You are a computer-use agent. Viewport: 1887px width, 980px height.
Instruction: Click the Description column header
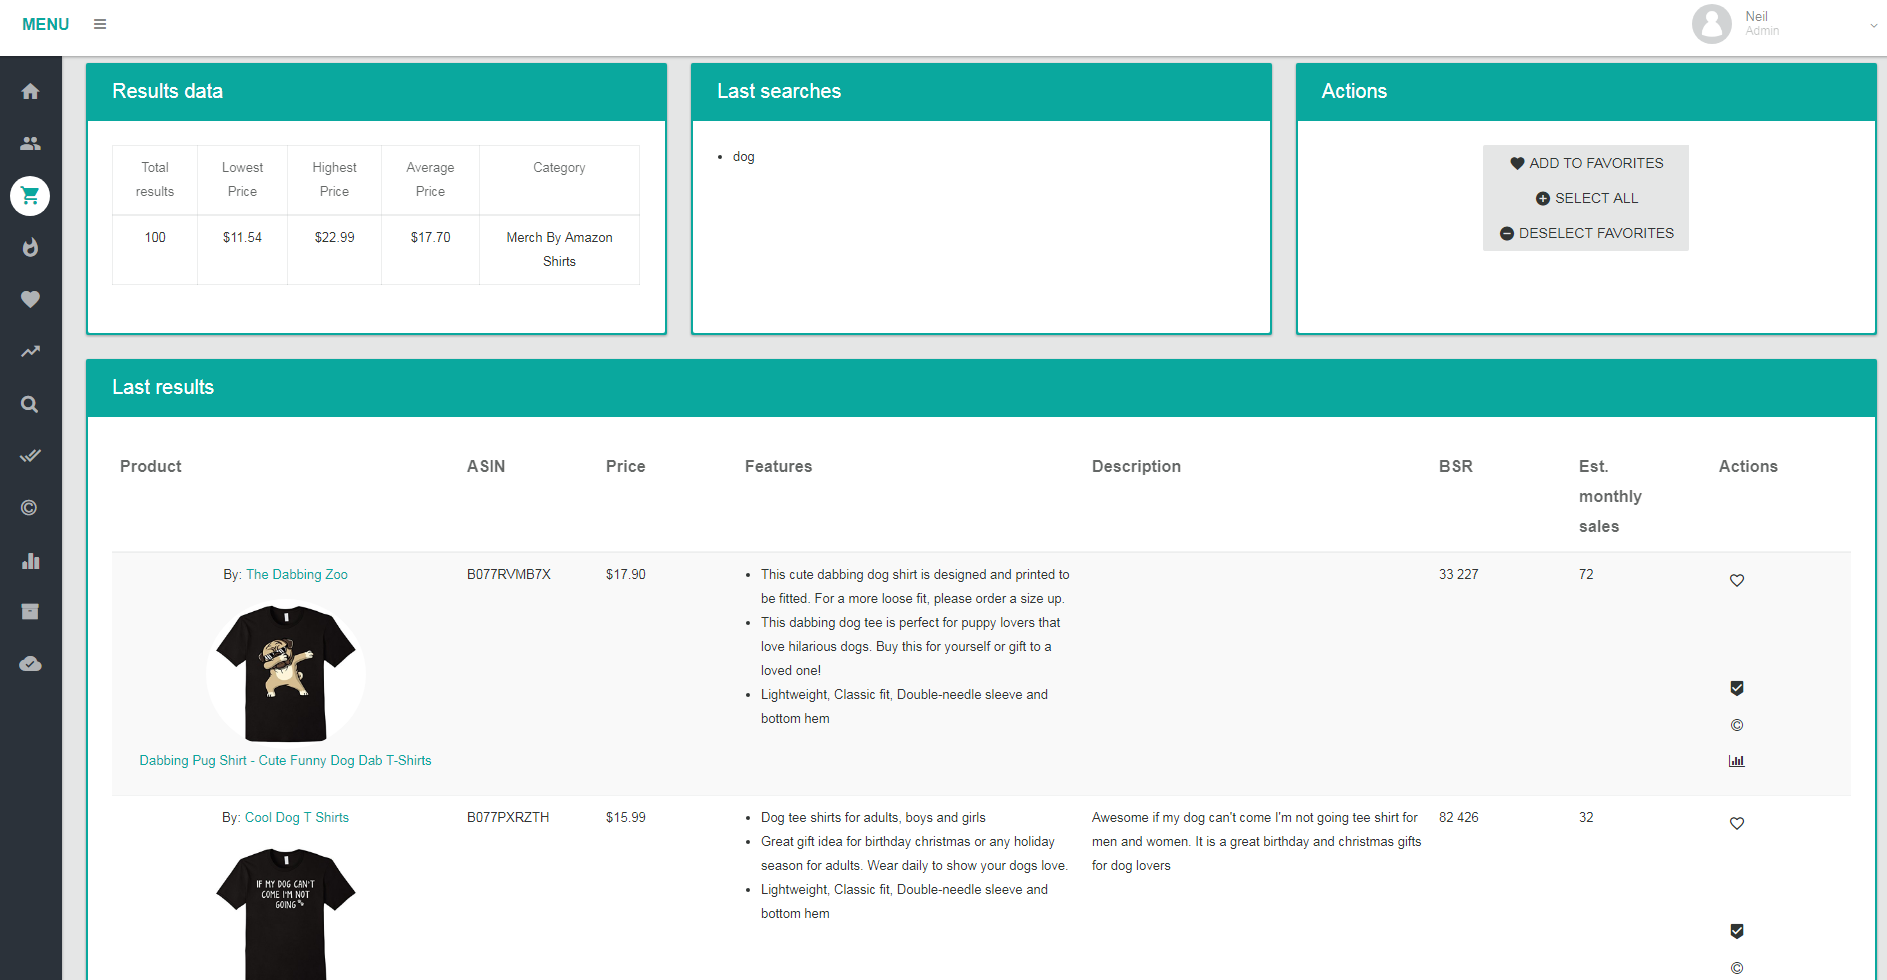pos(1136,466)
